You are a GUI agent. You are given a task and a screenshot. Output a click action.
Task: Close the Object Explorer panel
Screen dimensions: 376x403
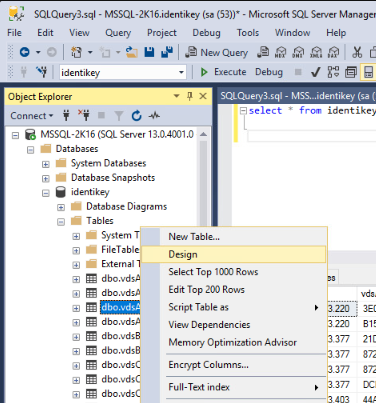point(203,96)
